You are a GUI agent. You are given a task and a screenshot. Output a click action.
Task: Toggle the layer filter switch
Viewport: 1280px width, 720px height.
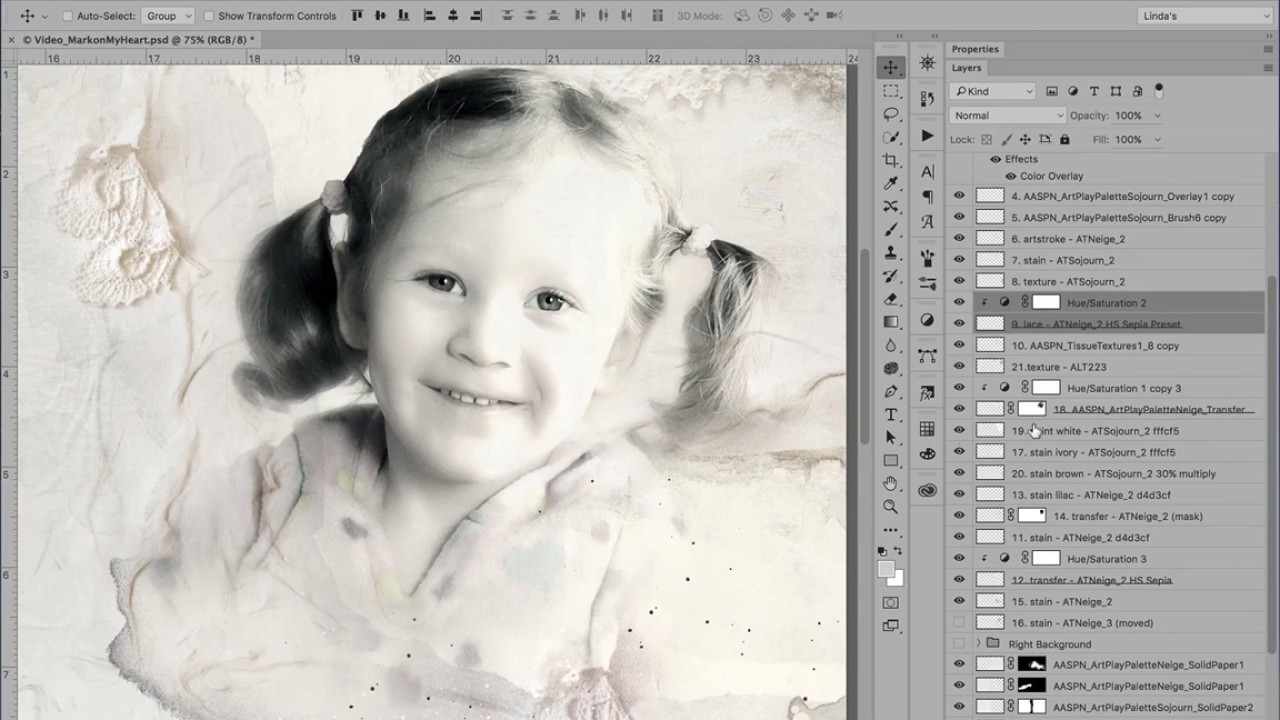coord(1159,91)
